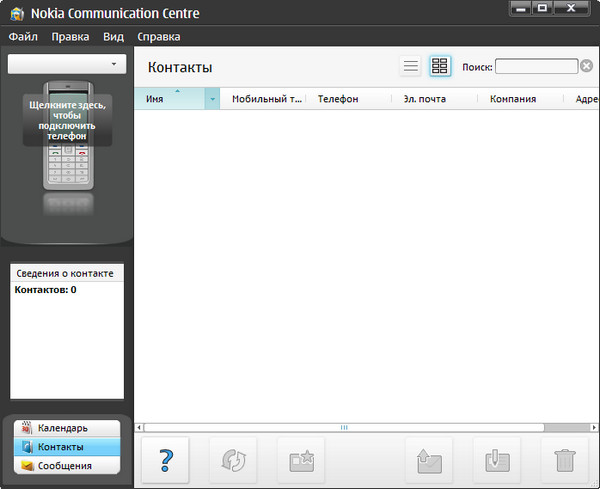Click the Messages envelope icon
Viewport: 600px width, 489px height.
pyautogui.click(x=27, y=466)
